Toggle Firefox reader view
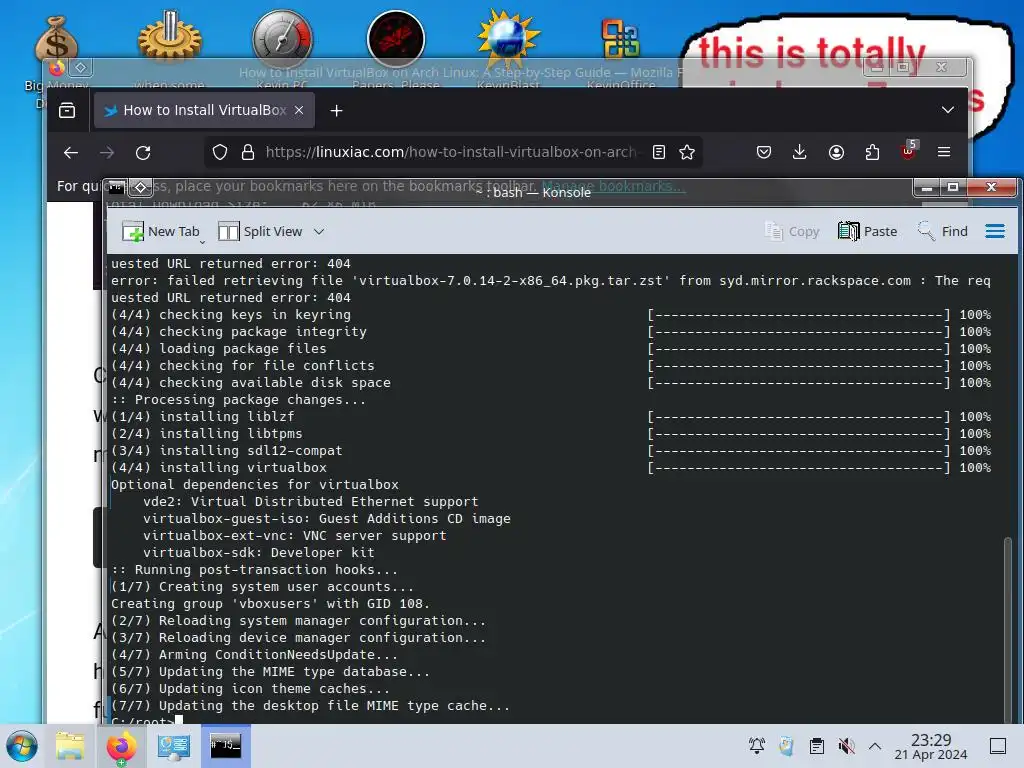The height and width of the screenshot is (768, 1024). 659,152
